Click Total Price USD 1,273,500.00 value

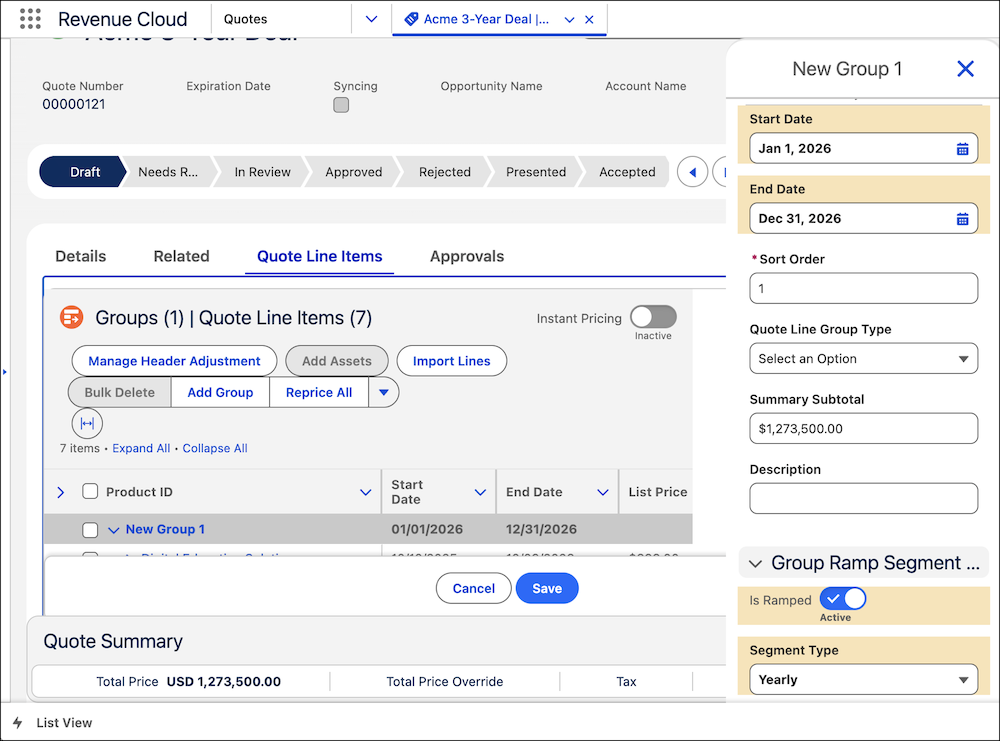click(224, 682)
